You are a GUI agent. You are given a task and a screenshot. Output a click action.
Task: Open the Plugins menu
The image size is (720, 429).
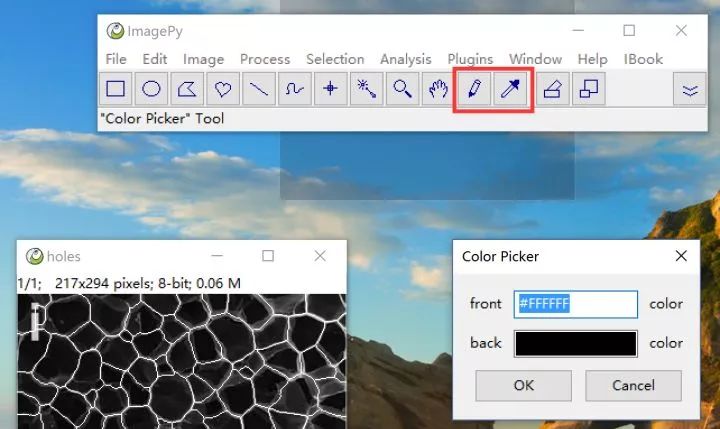point(470,59)
